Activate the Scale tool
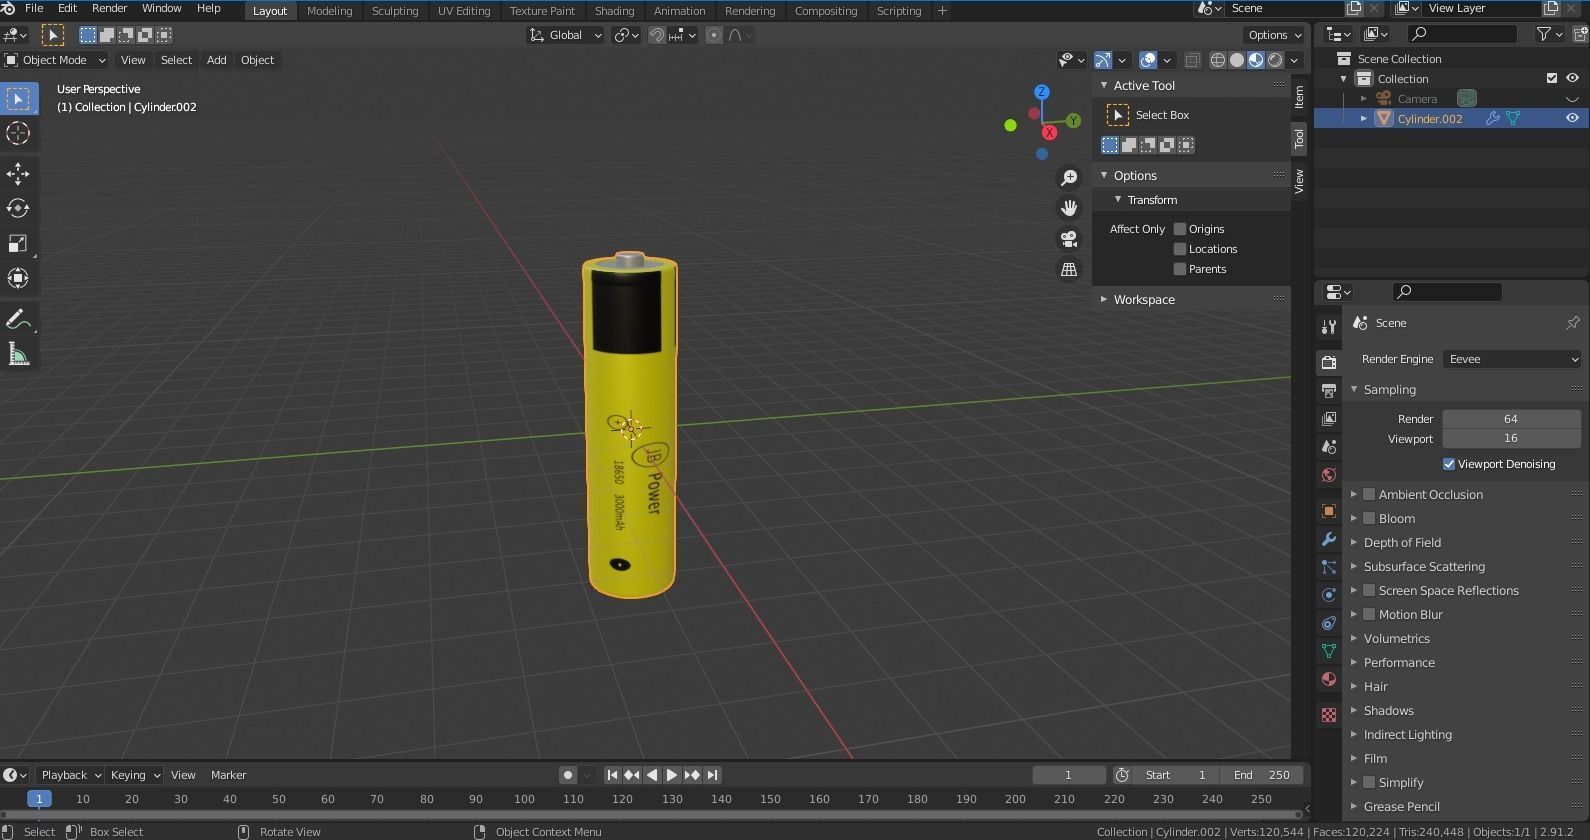Screen dimensions: 1590x840 [x=18, y=243]
